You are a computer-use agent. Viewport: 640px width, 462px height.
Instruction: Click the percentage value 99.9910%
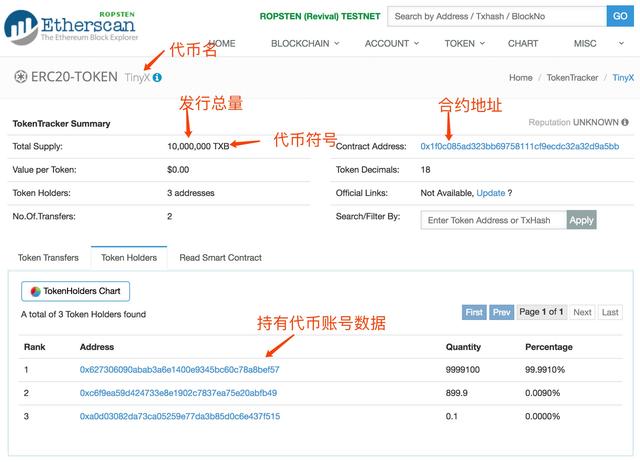(x=545, y=370)
